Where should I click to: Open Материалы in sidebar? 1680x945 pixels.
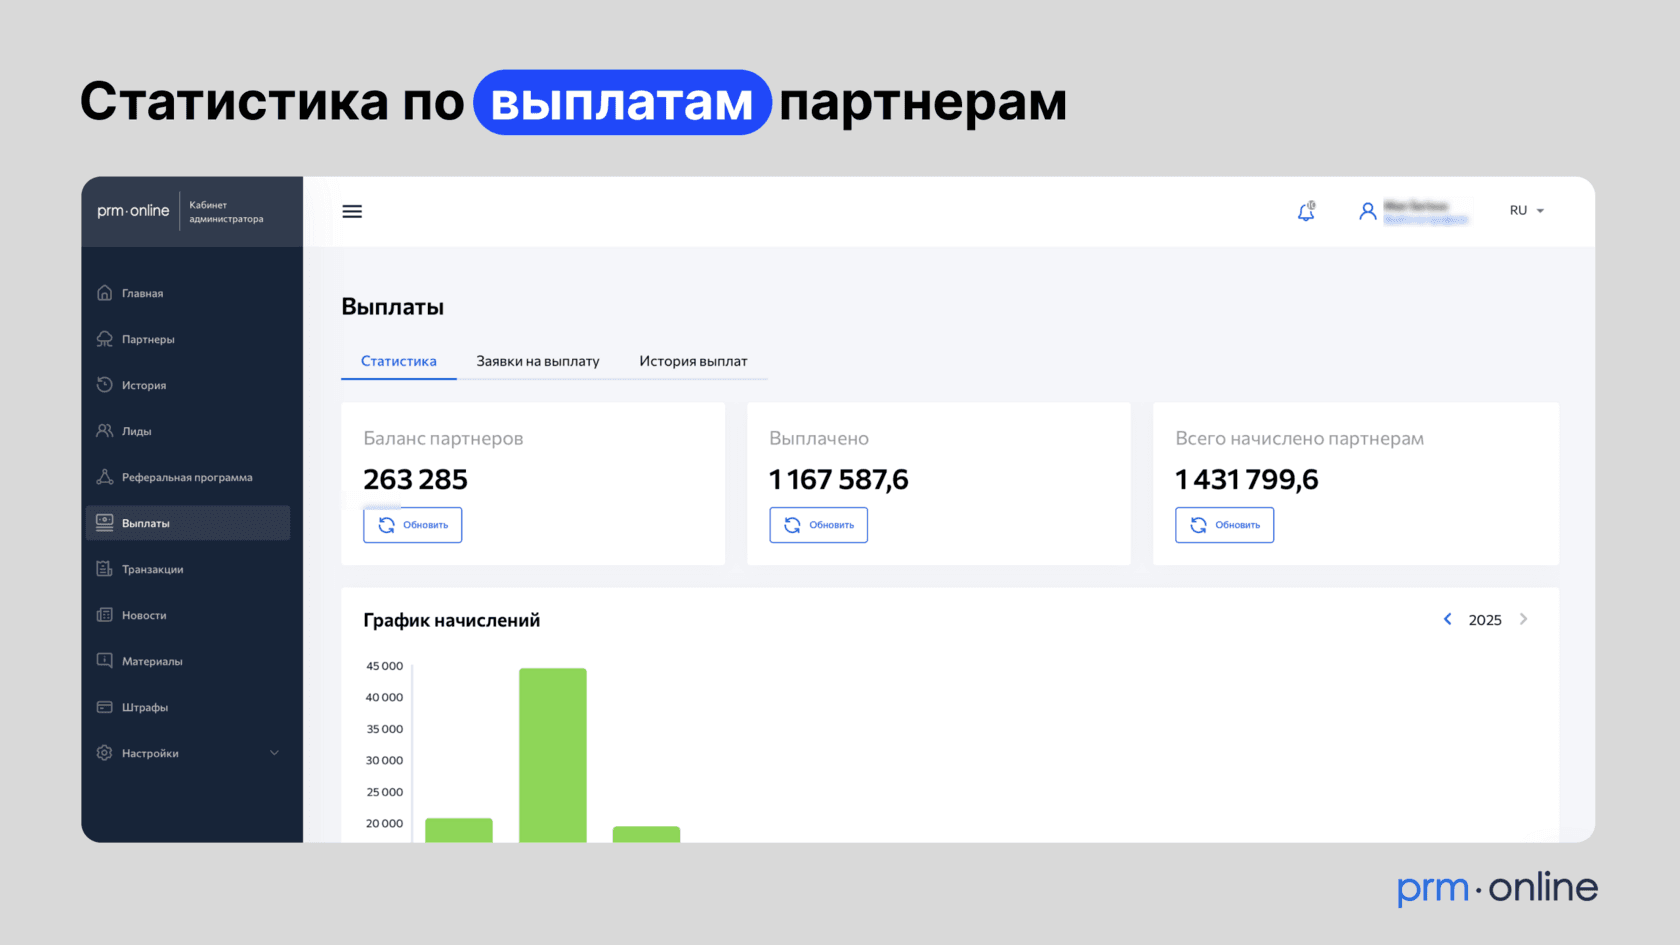(x=152, y=662)
